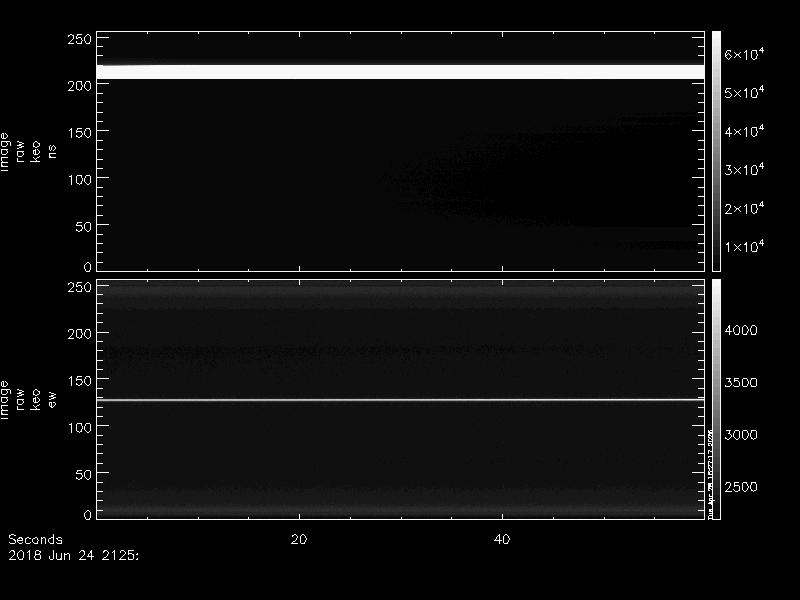Click the Seconds axis title
The width and height of the screenshot is (800, 600).
(x=35, y=539)
